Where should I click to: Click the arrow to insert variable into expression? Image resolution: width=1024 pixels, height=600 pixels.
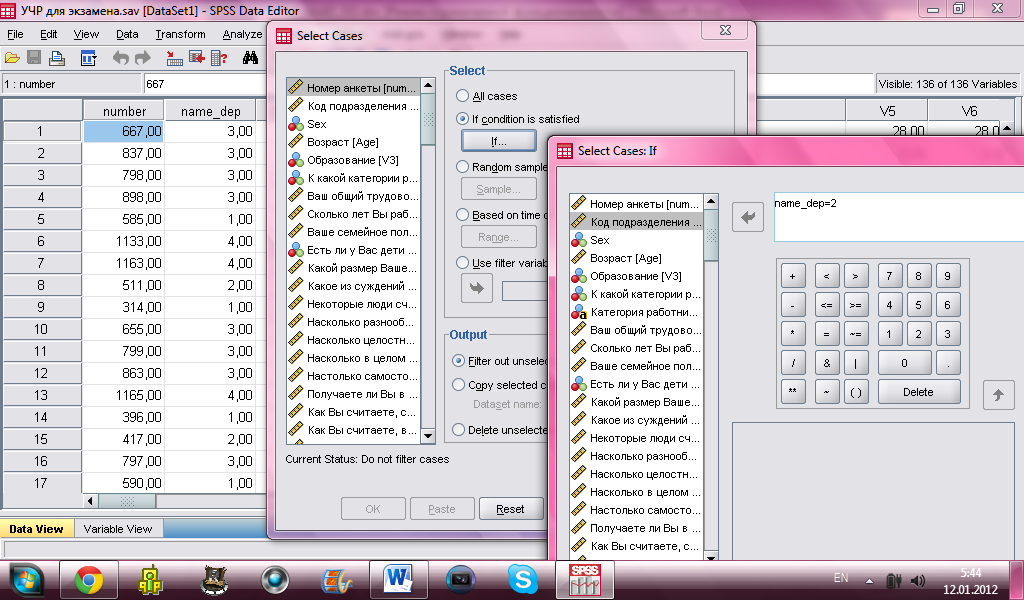[748, 217]
